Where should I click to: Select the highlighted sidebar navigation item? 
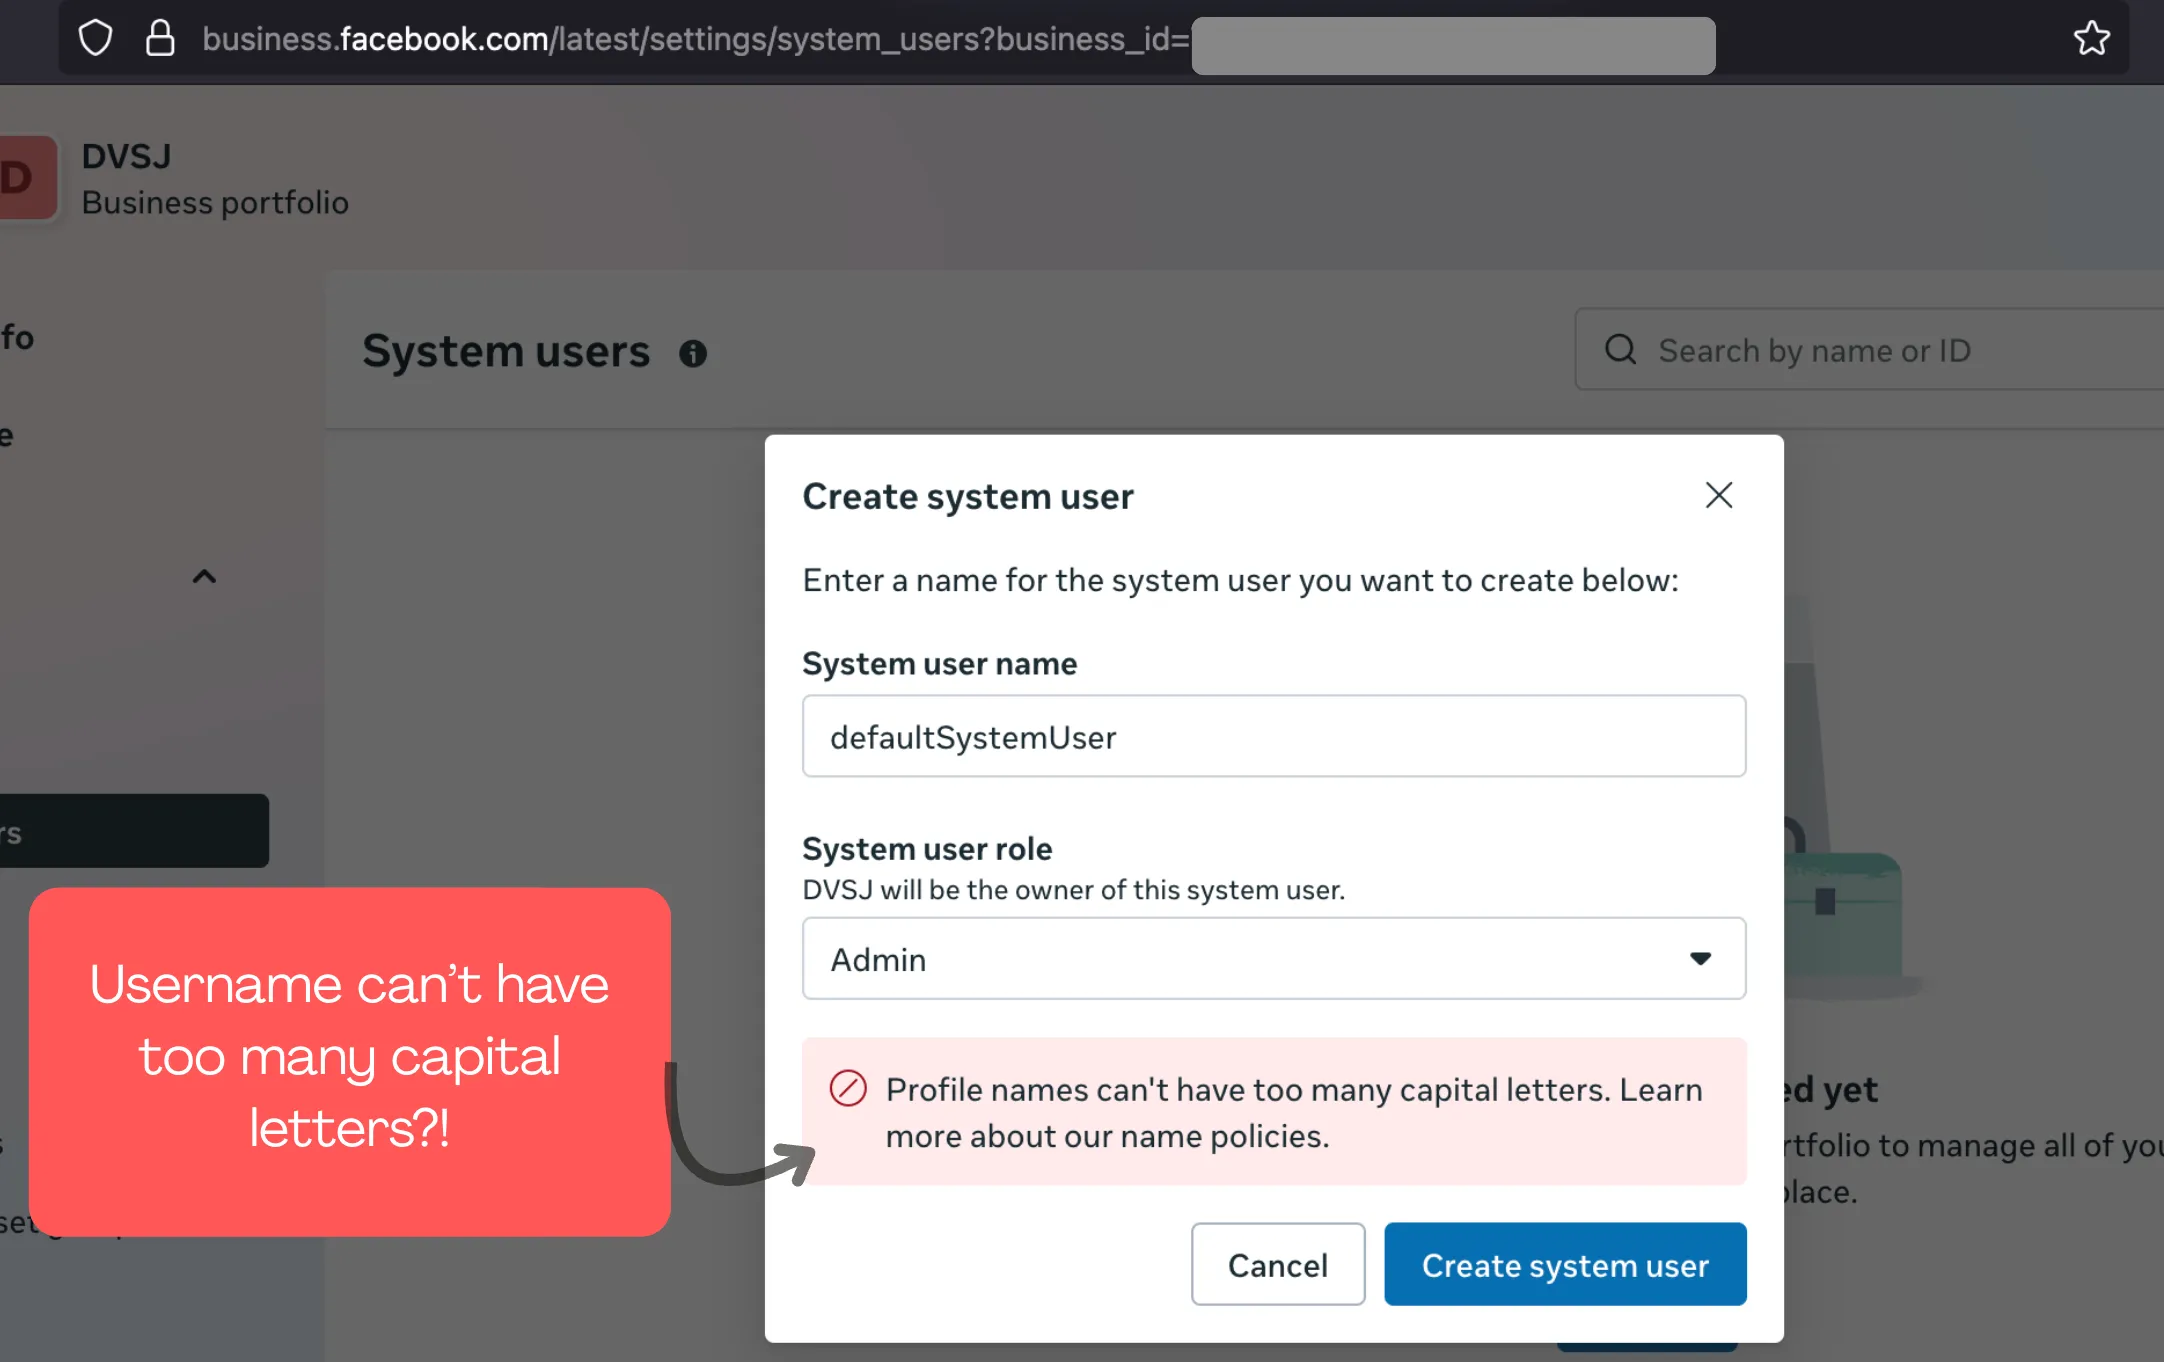pos(133,831)
